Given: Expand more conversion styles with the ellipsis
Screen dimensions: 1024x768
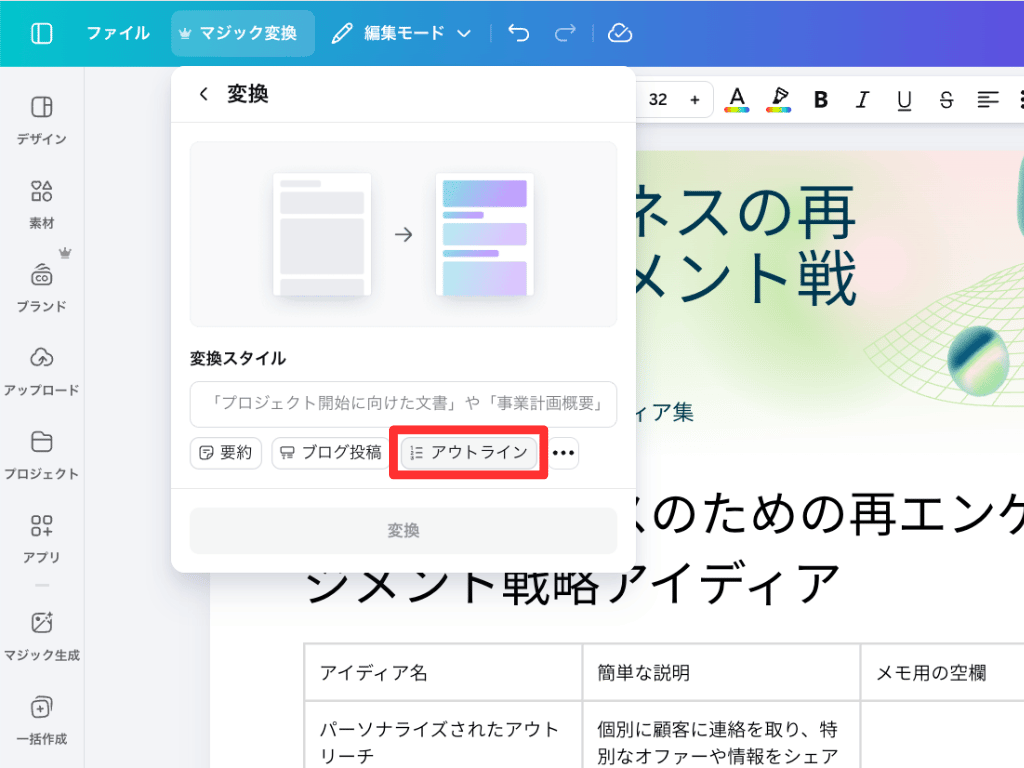Looking at the screenshot, I should pos(562,453).
